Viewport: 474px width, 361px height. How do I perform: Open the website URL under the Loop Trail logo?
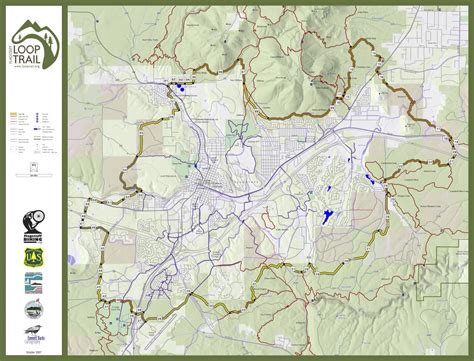pos(28,66)
